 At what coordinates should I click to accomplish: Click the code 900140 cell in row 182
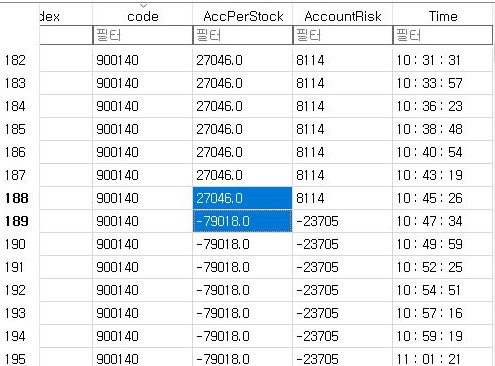(143, 60)
